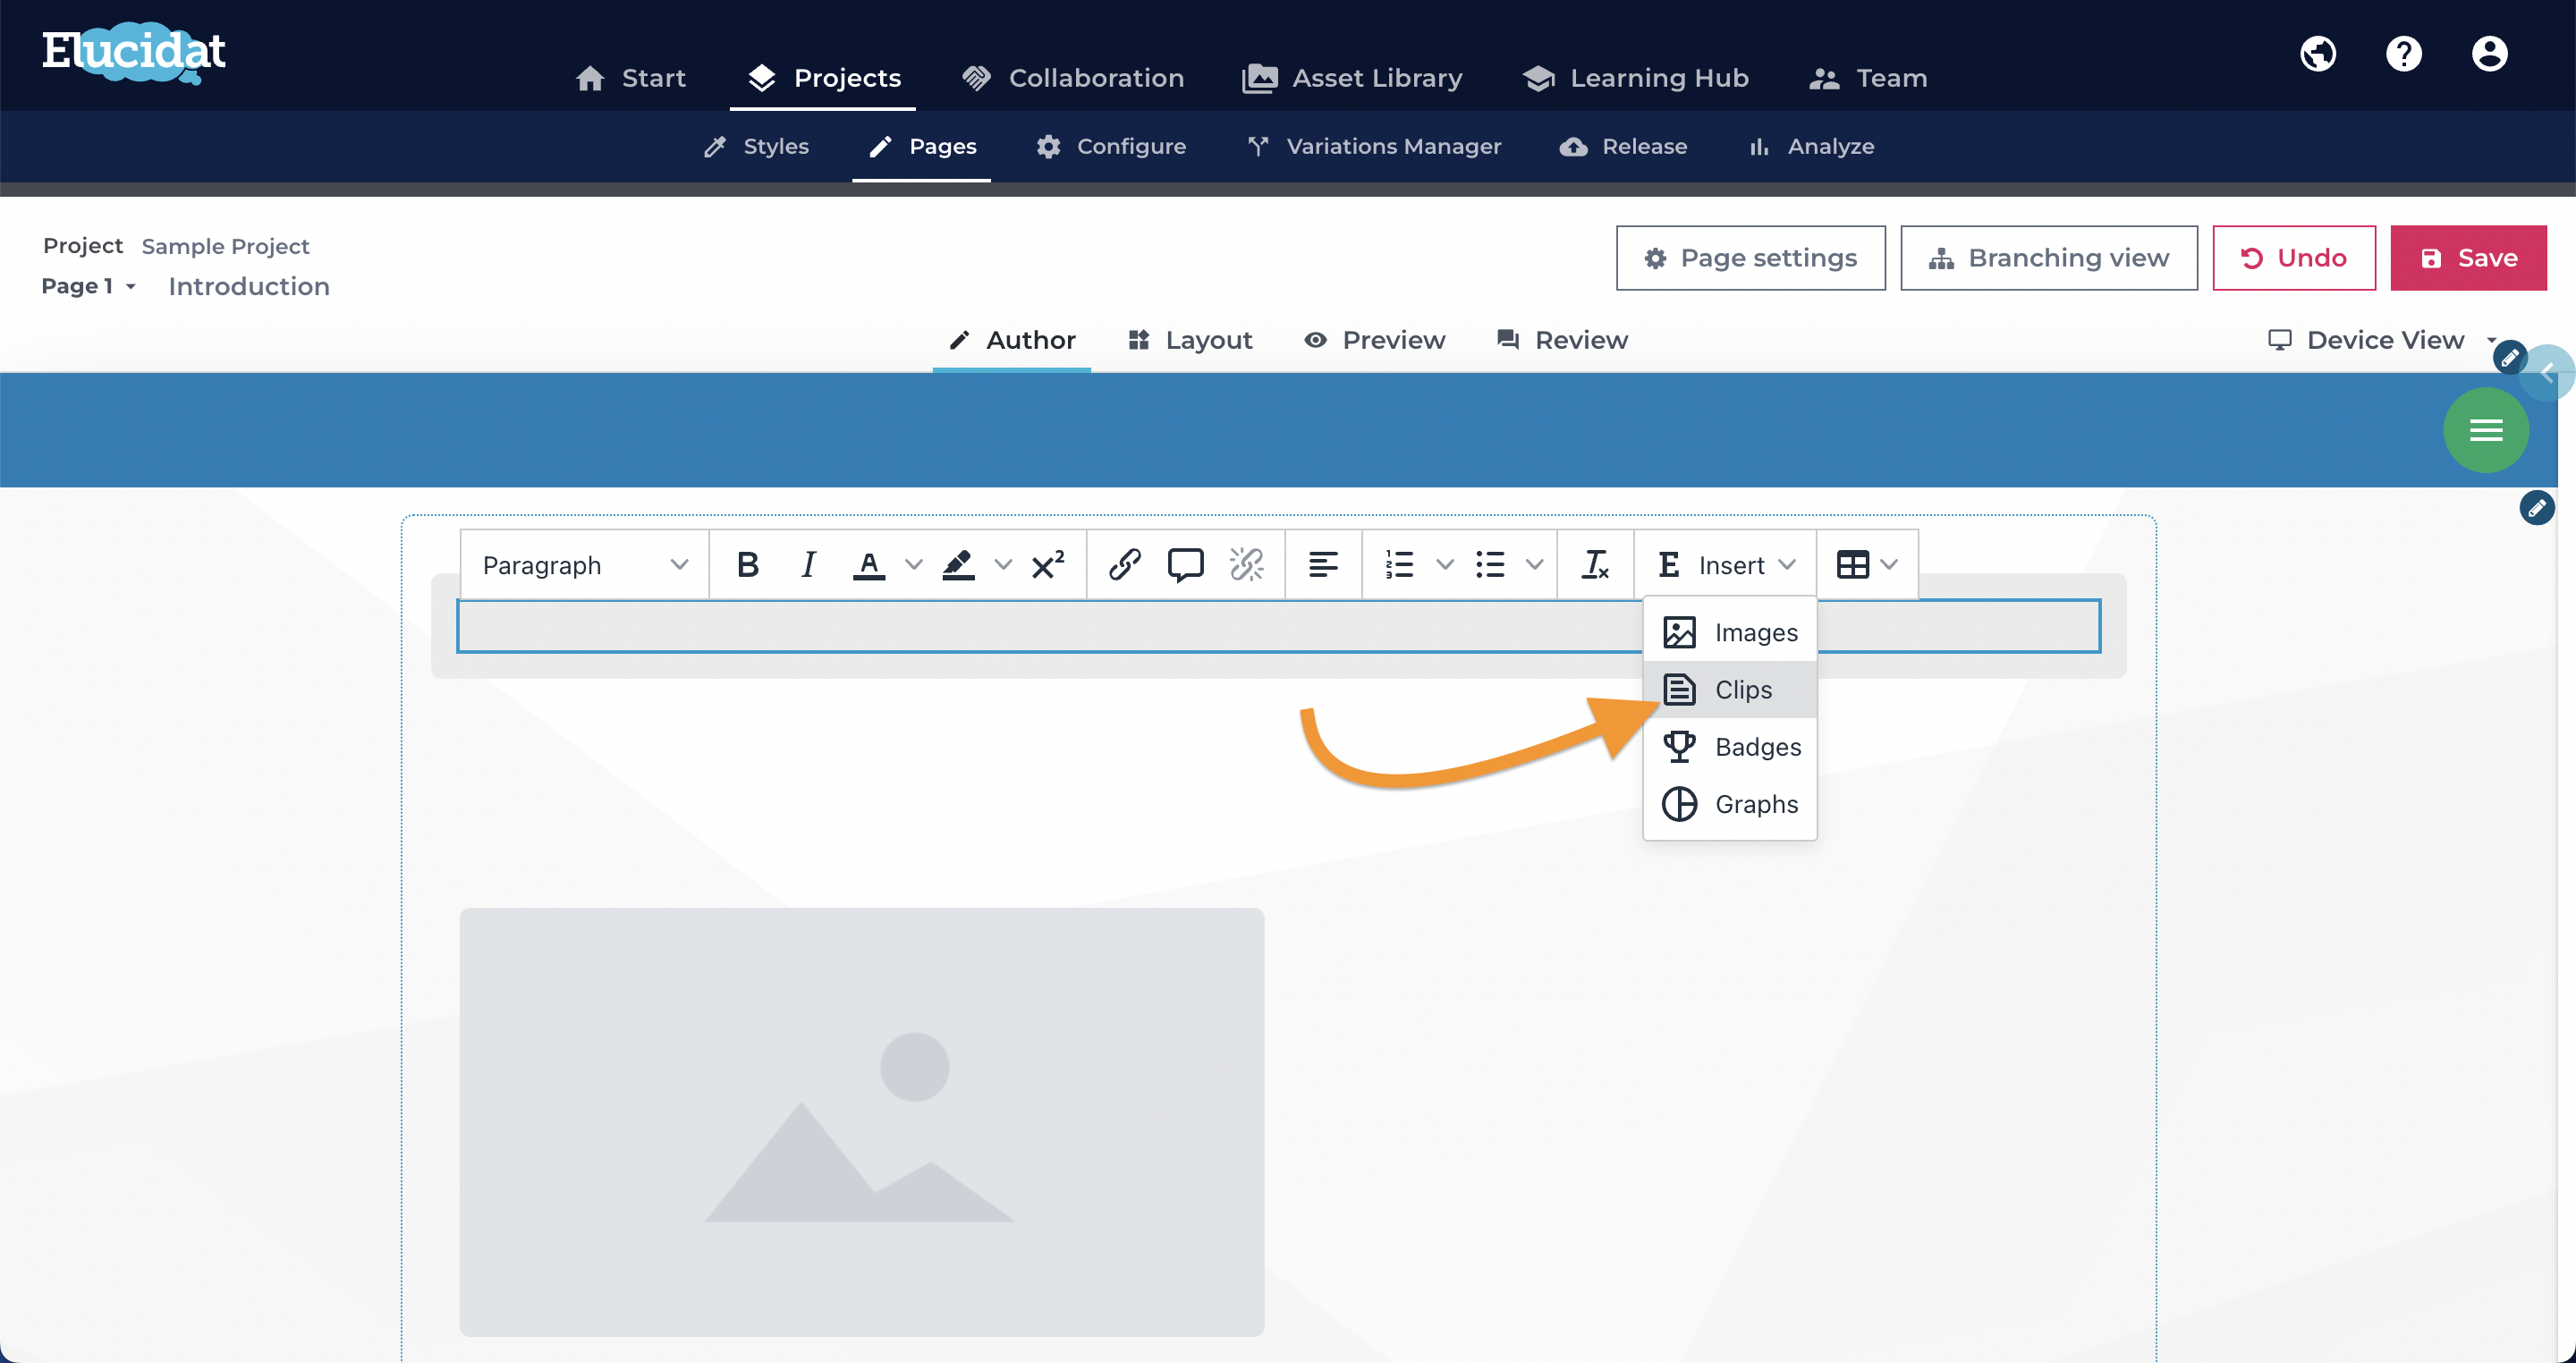Click the remove link icon

tap(1247, 565)
